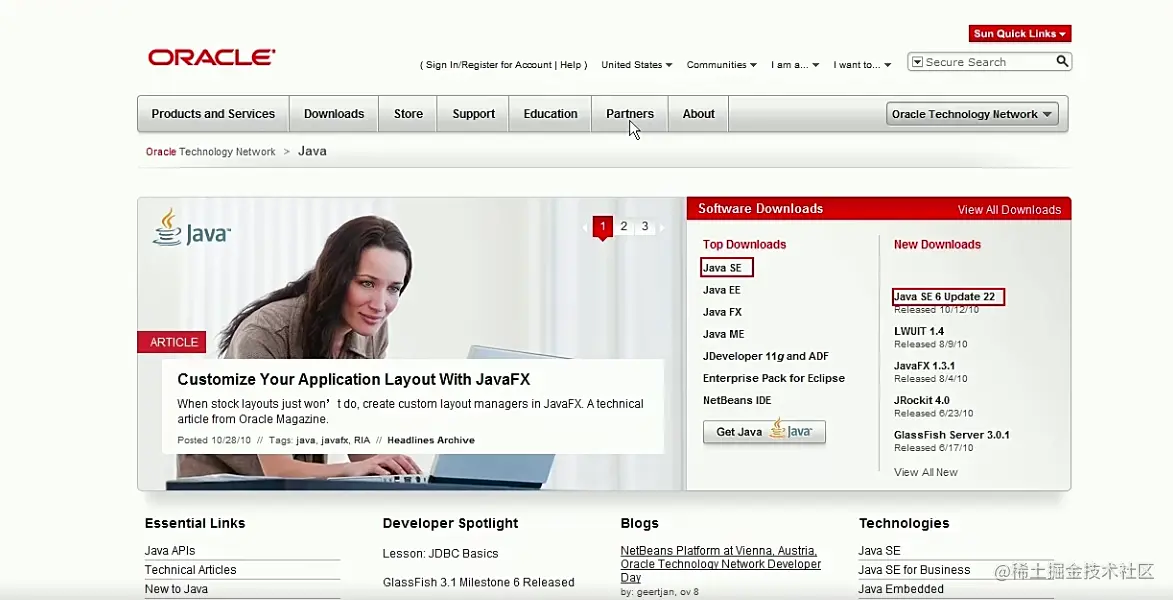Open the Downloads menu
Screen dimensions: 1173x600
(334, 114)
